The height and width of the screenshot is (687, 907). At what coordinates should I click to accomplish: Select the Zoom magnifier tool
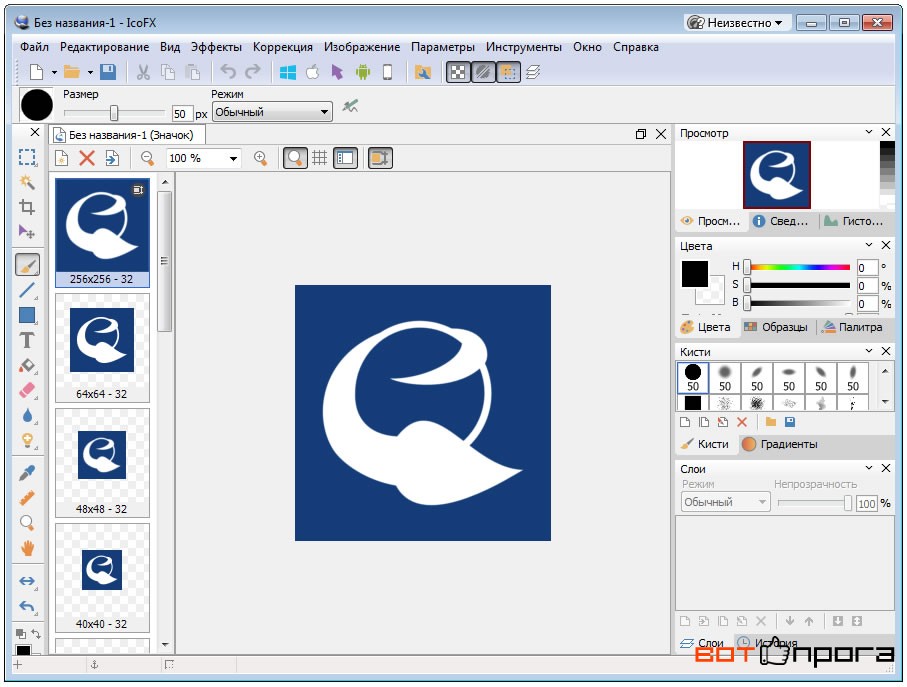(x=27, y=523)
